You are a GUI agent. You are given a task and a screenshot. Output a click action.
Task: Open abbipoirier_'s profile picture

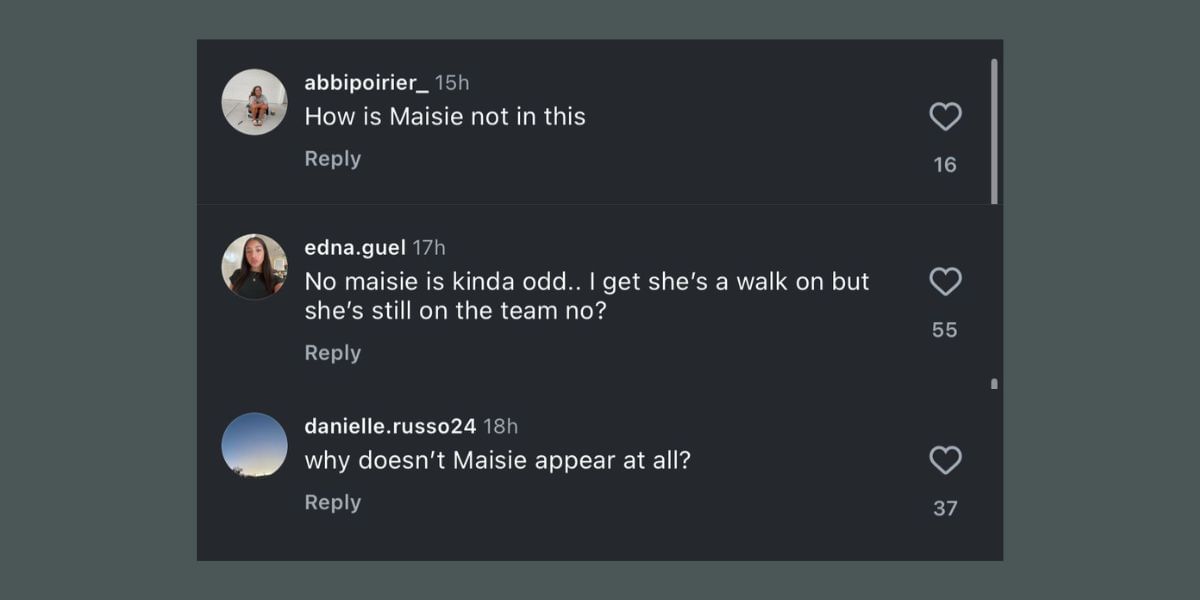[x=254, y=102]
